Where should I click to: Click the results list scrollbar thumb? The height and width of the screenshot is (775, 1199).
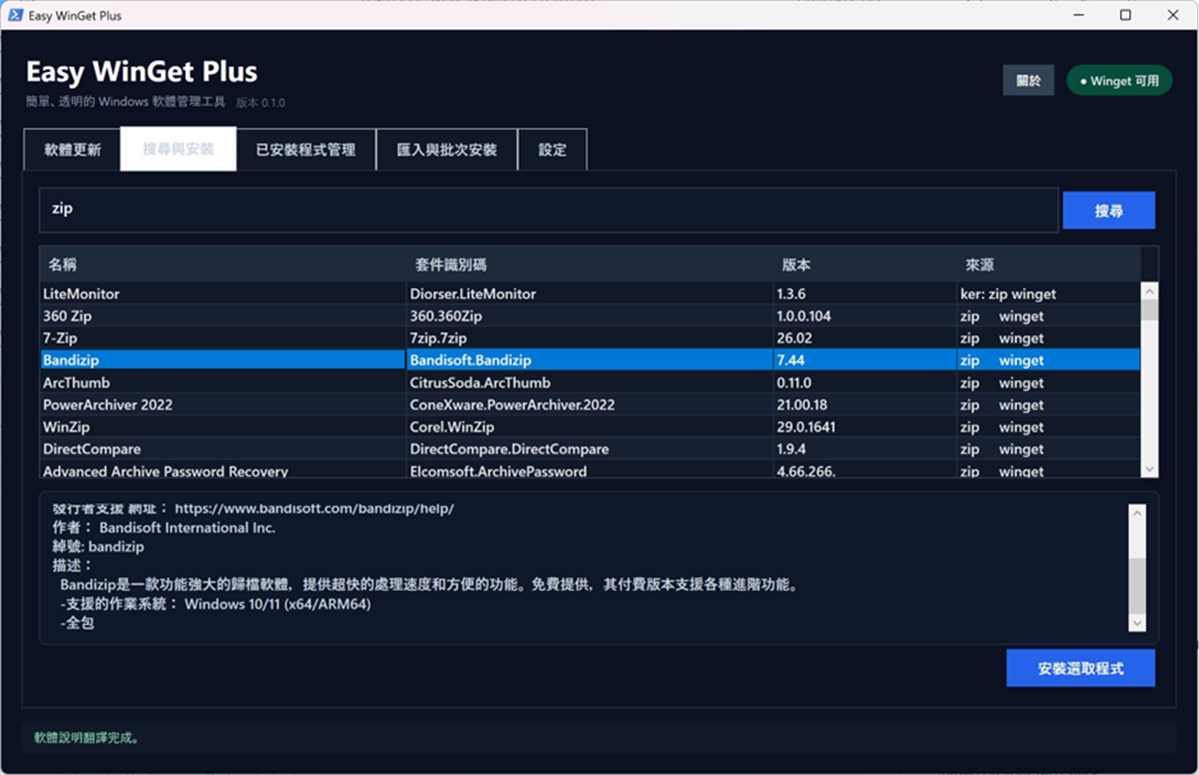tap(1149, 310)
